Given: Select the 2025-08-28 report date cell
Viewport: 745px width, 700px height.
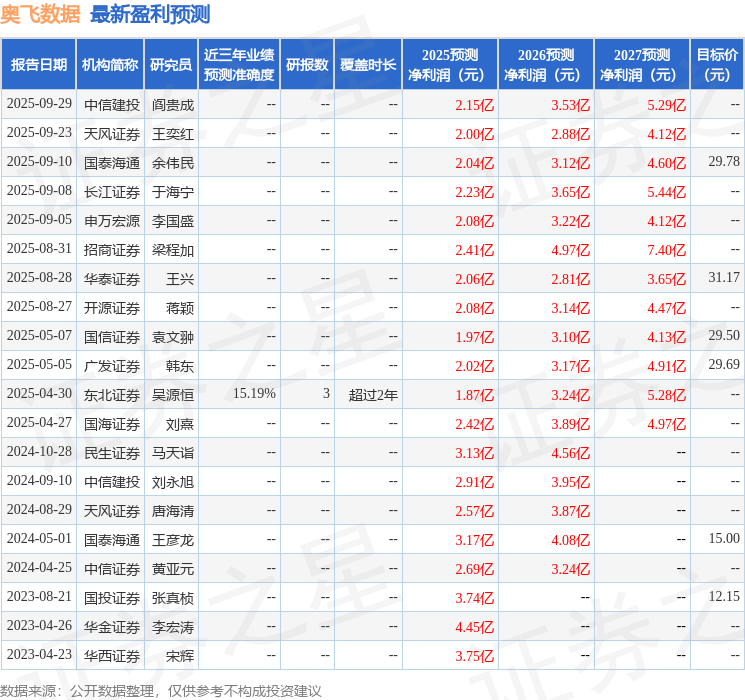Looking at the screenshot, I should click(39, 278).
